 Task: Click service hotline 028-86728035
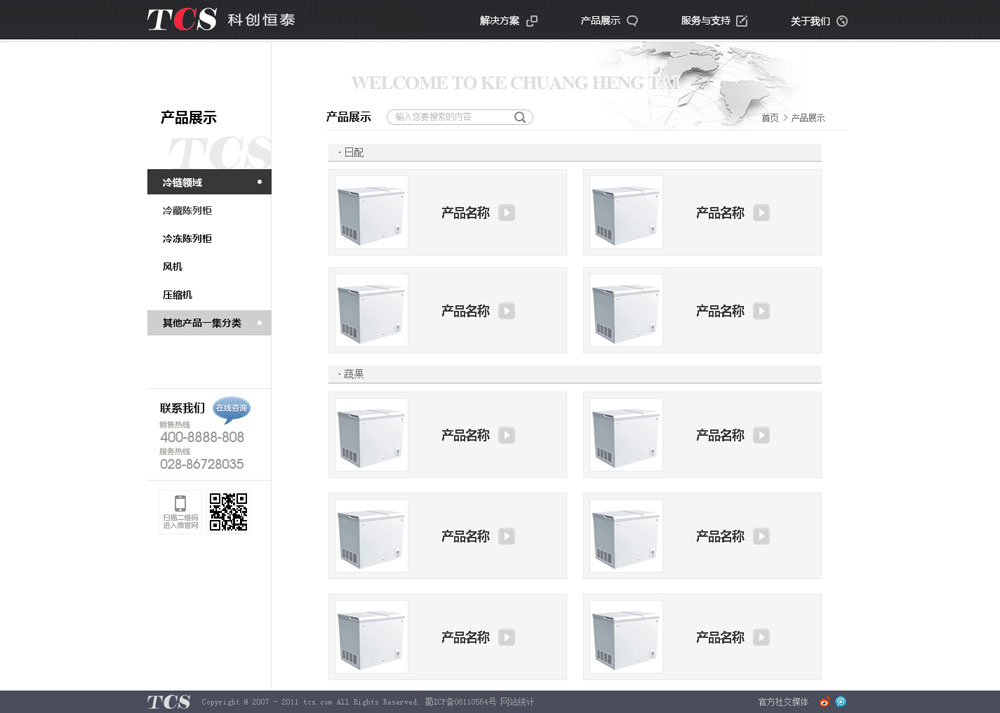click(x=202, y=464)
